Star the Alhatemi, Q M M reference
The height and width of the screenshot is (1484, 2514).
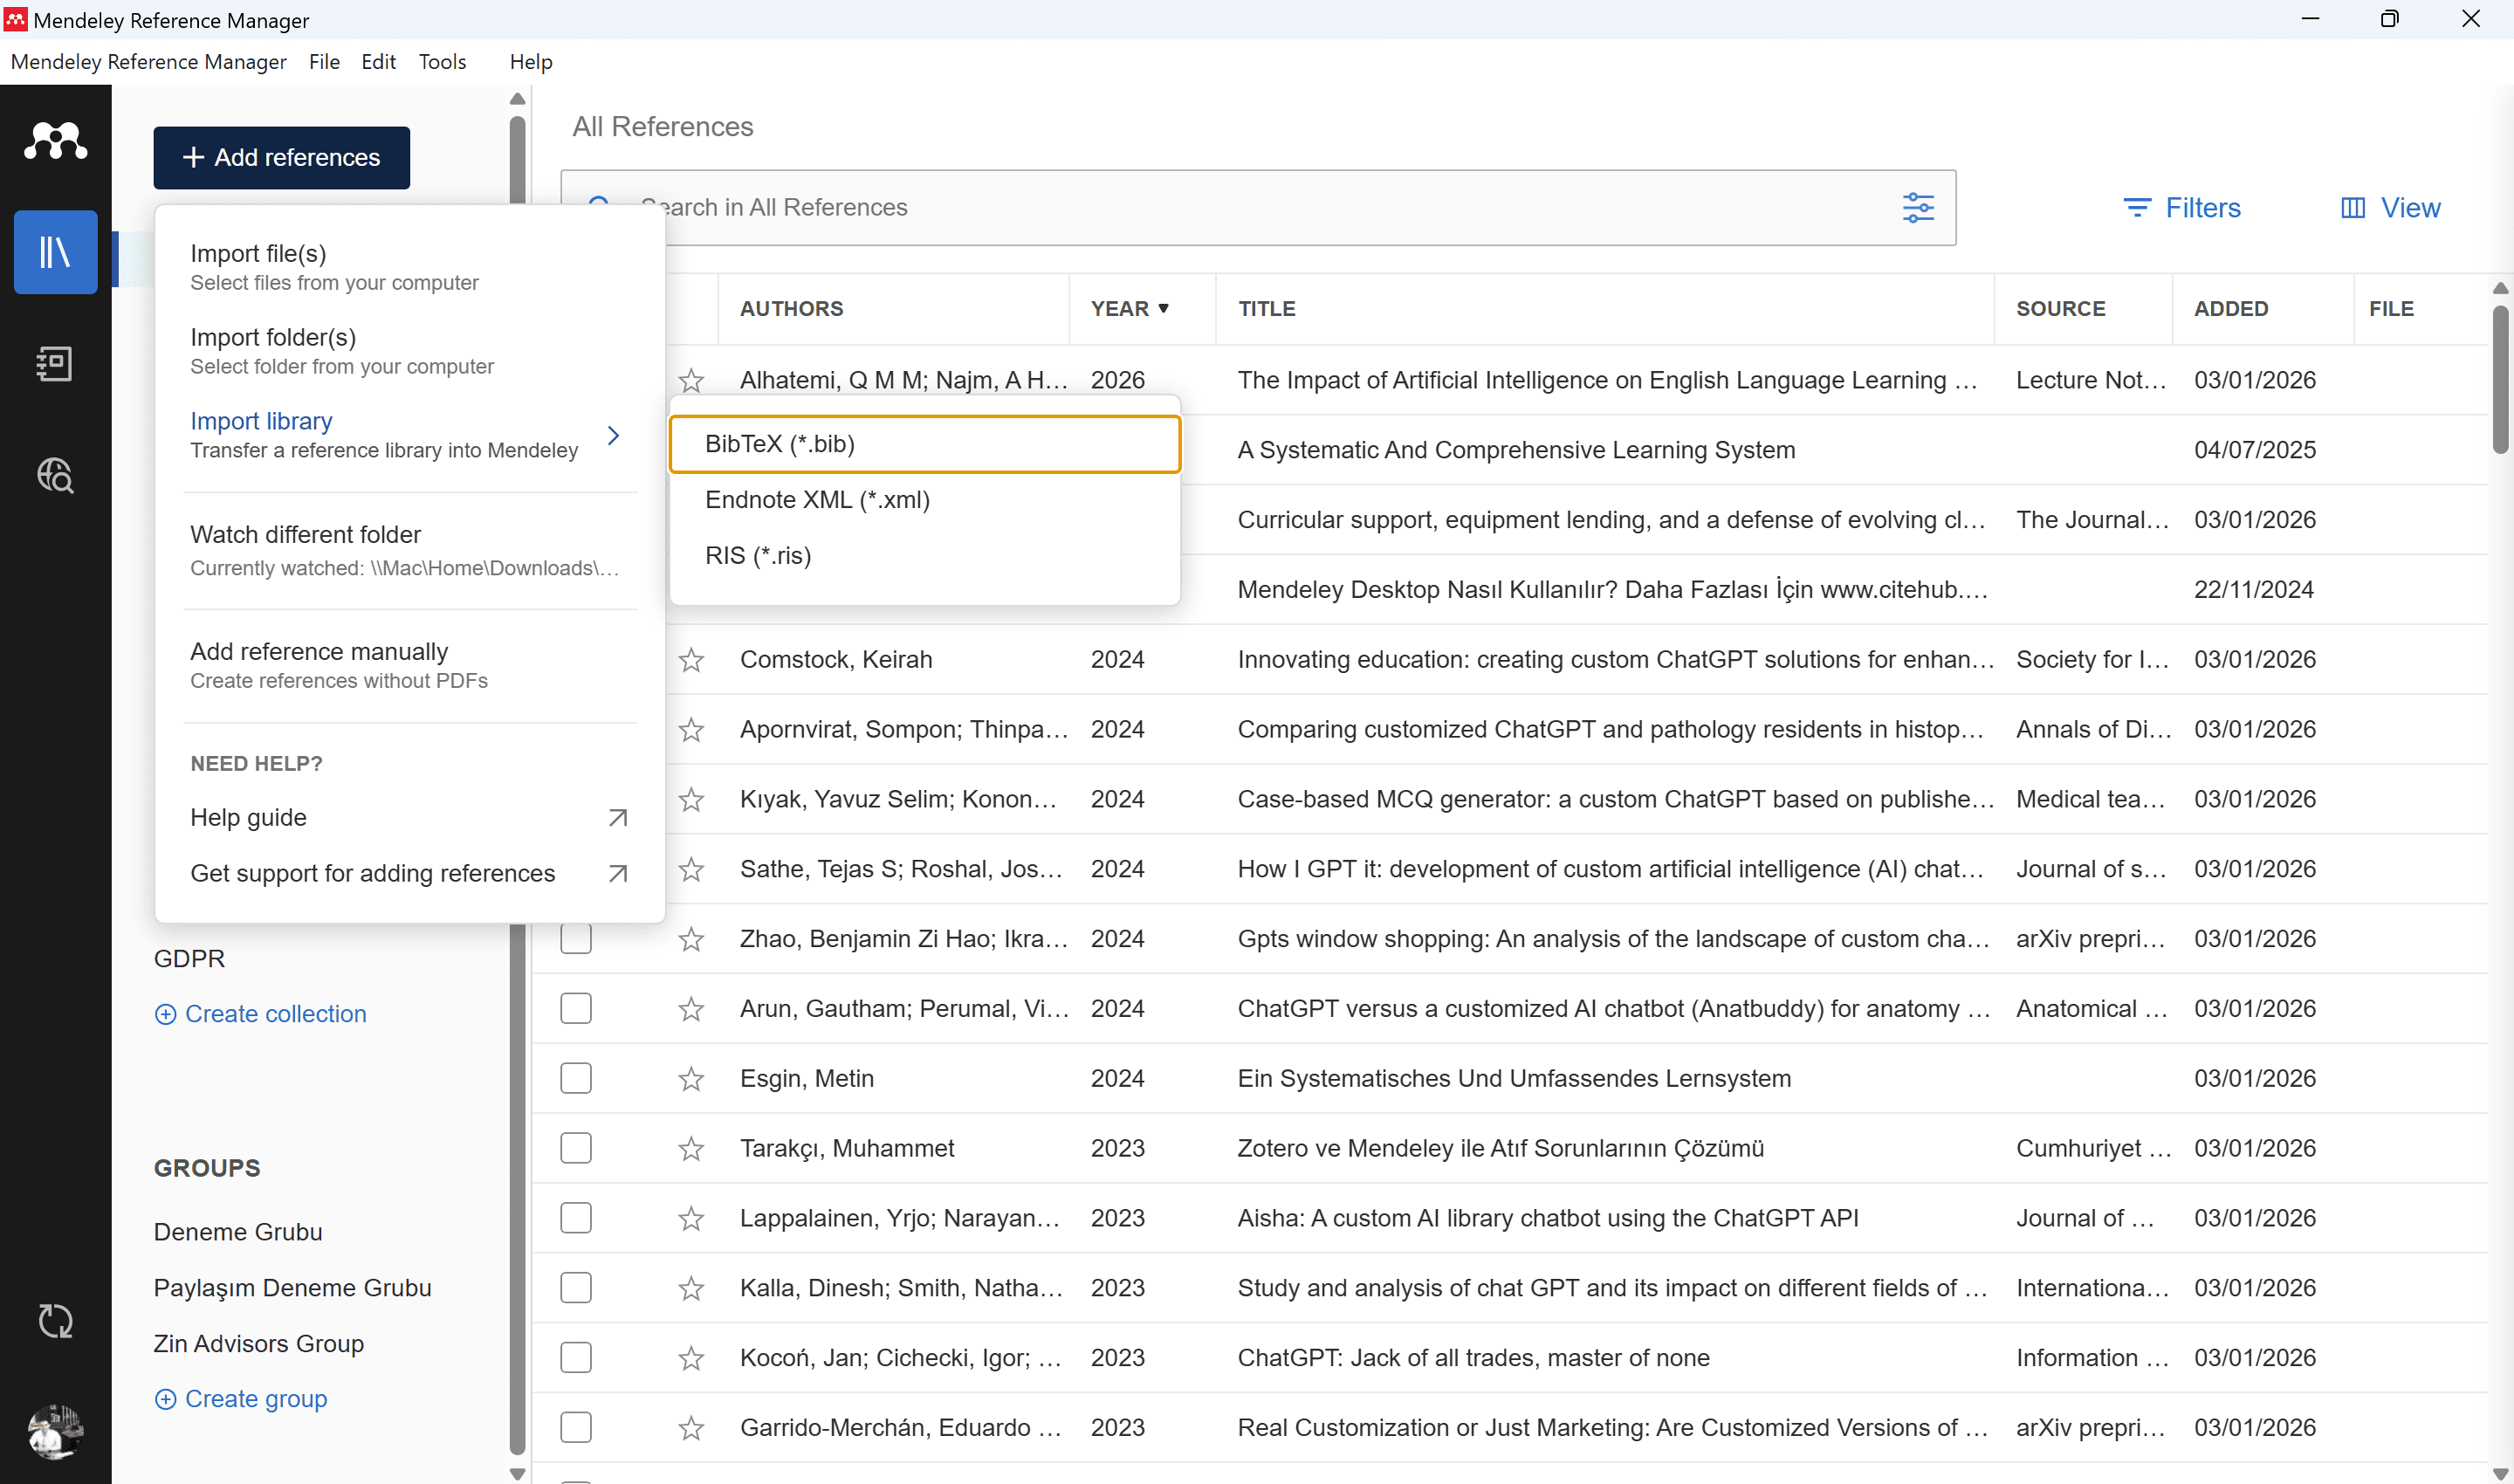pyautogui.click(x=691, y=381)
